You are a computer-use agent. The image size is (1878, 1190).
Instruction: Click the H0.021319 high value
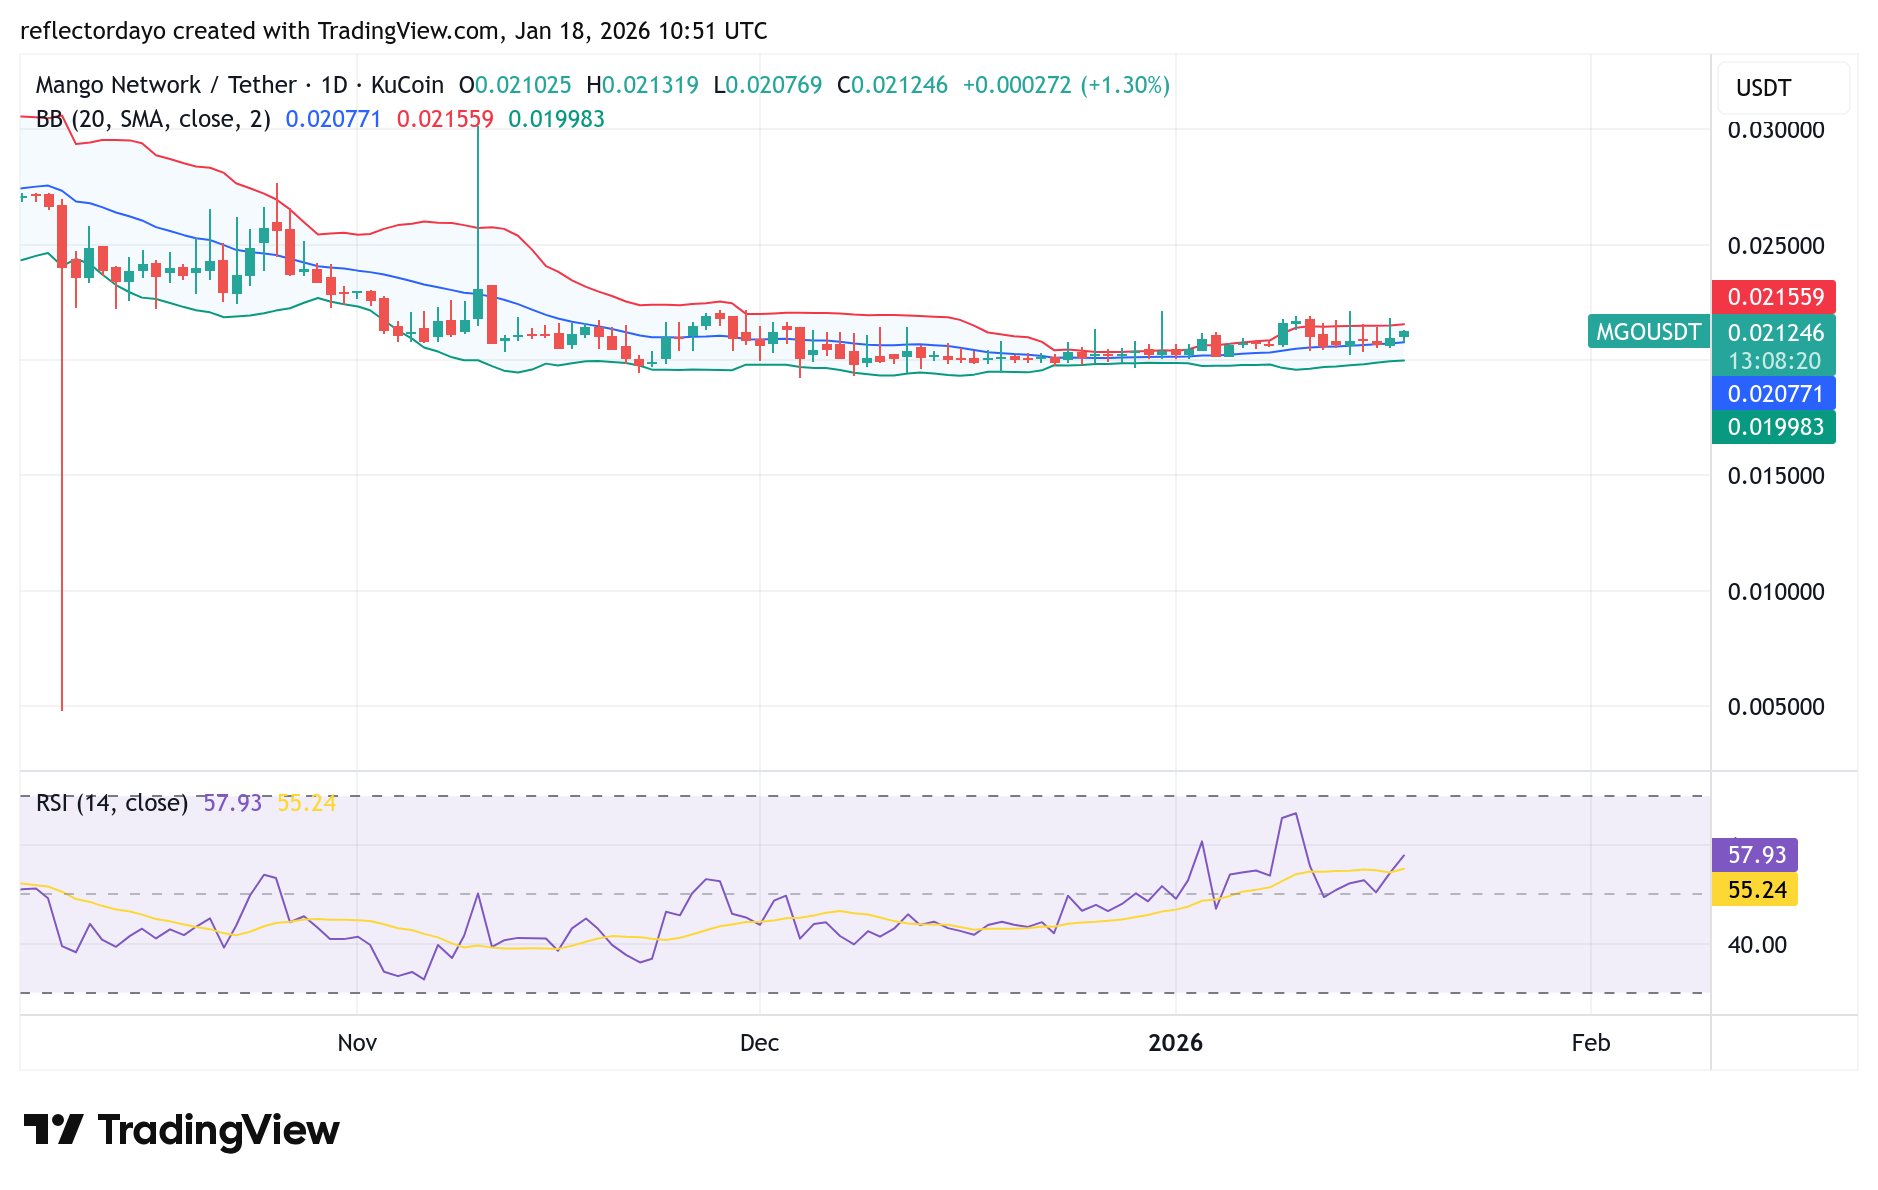coord(642,85)
